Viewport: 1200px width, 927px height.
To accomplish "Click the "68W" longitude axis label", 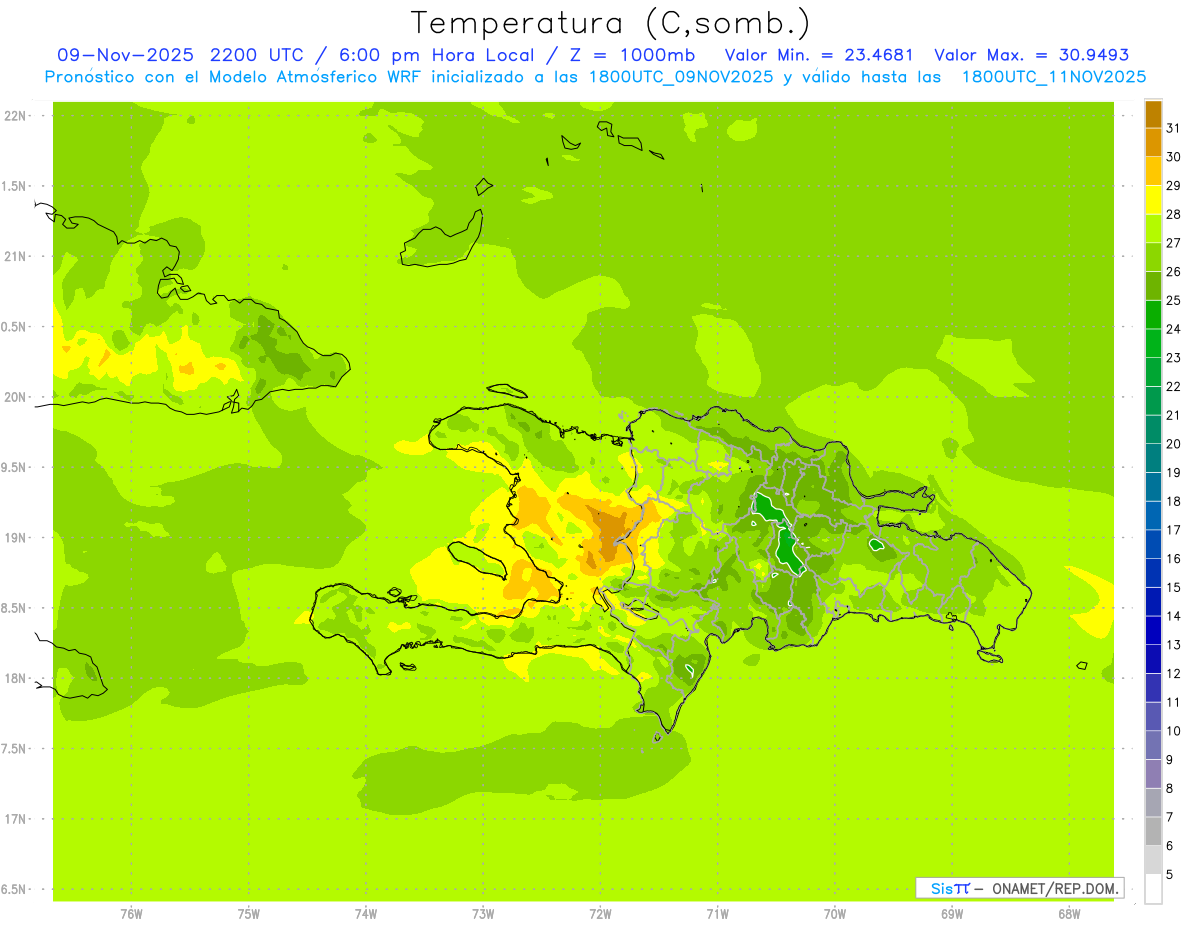I will pos(1069,914).
